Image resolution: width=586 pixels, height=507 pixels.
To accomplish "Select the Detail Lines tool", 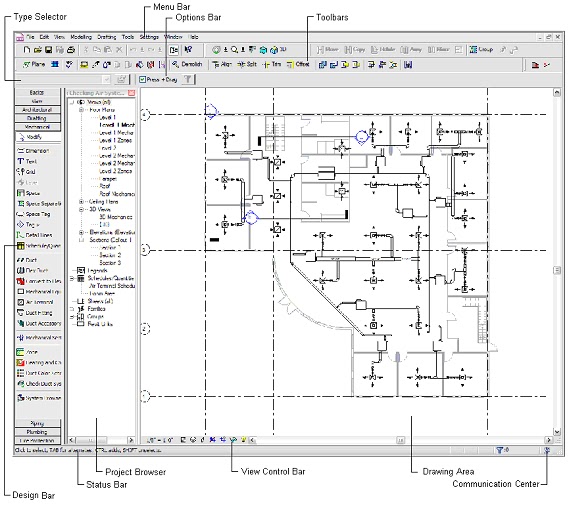I will (34, 235).
